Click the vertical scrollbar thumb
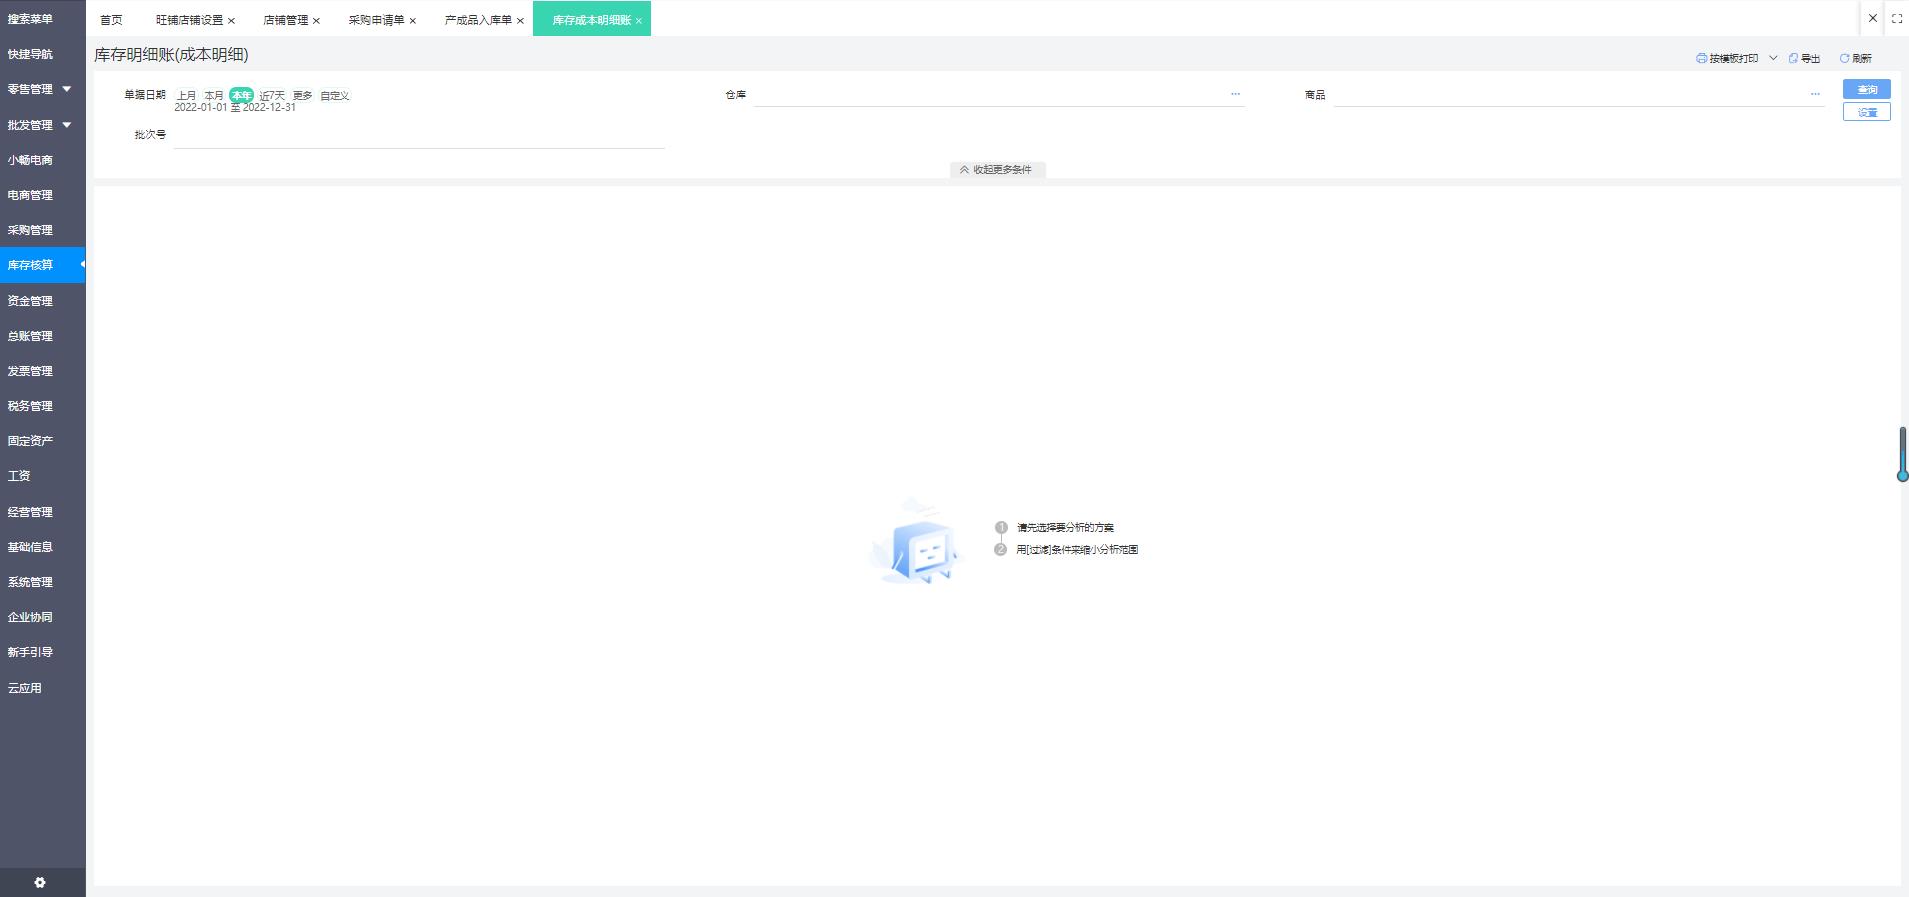 point(1903,454)
